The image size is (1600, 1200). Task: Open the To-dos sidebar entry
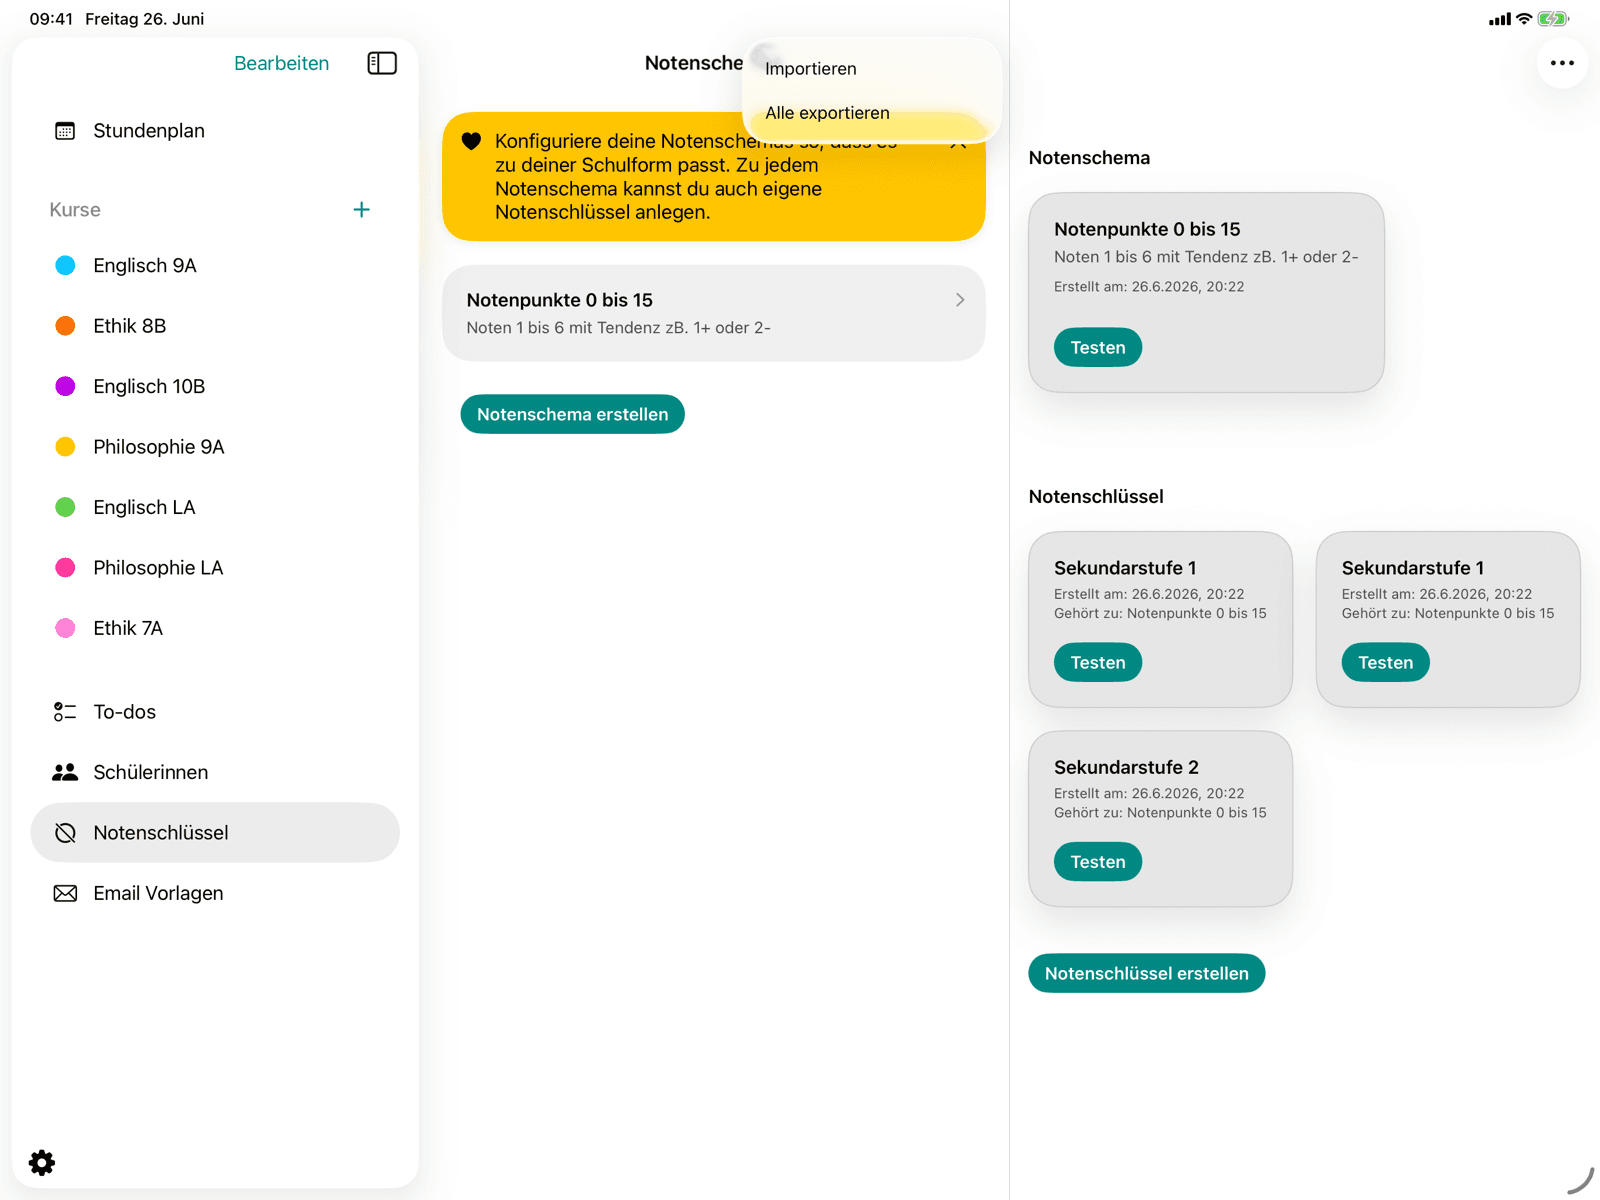[215, 712]
